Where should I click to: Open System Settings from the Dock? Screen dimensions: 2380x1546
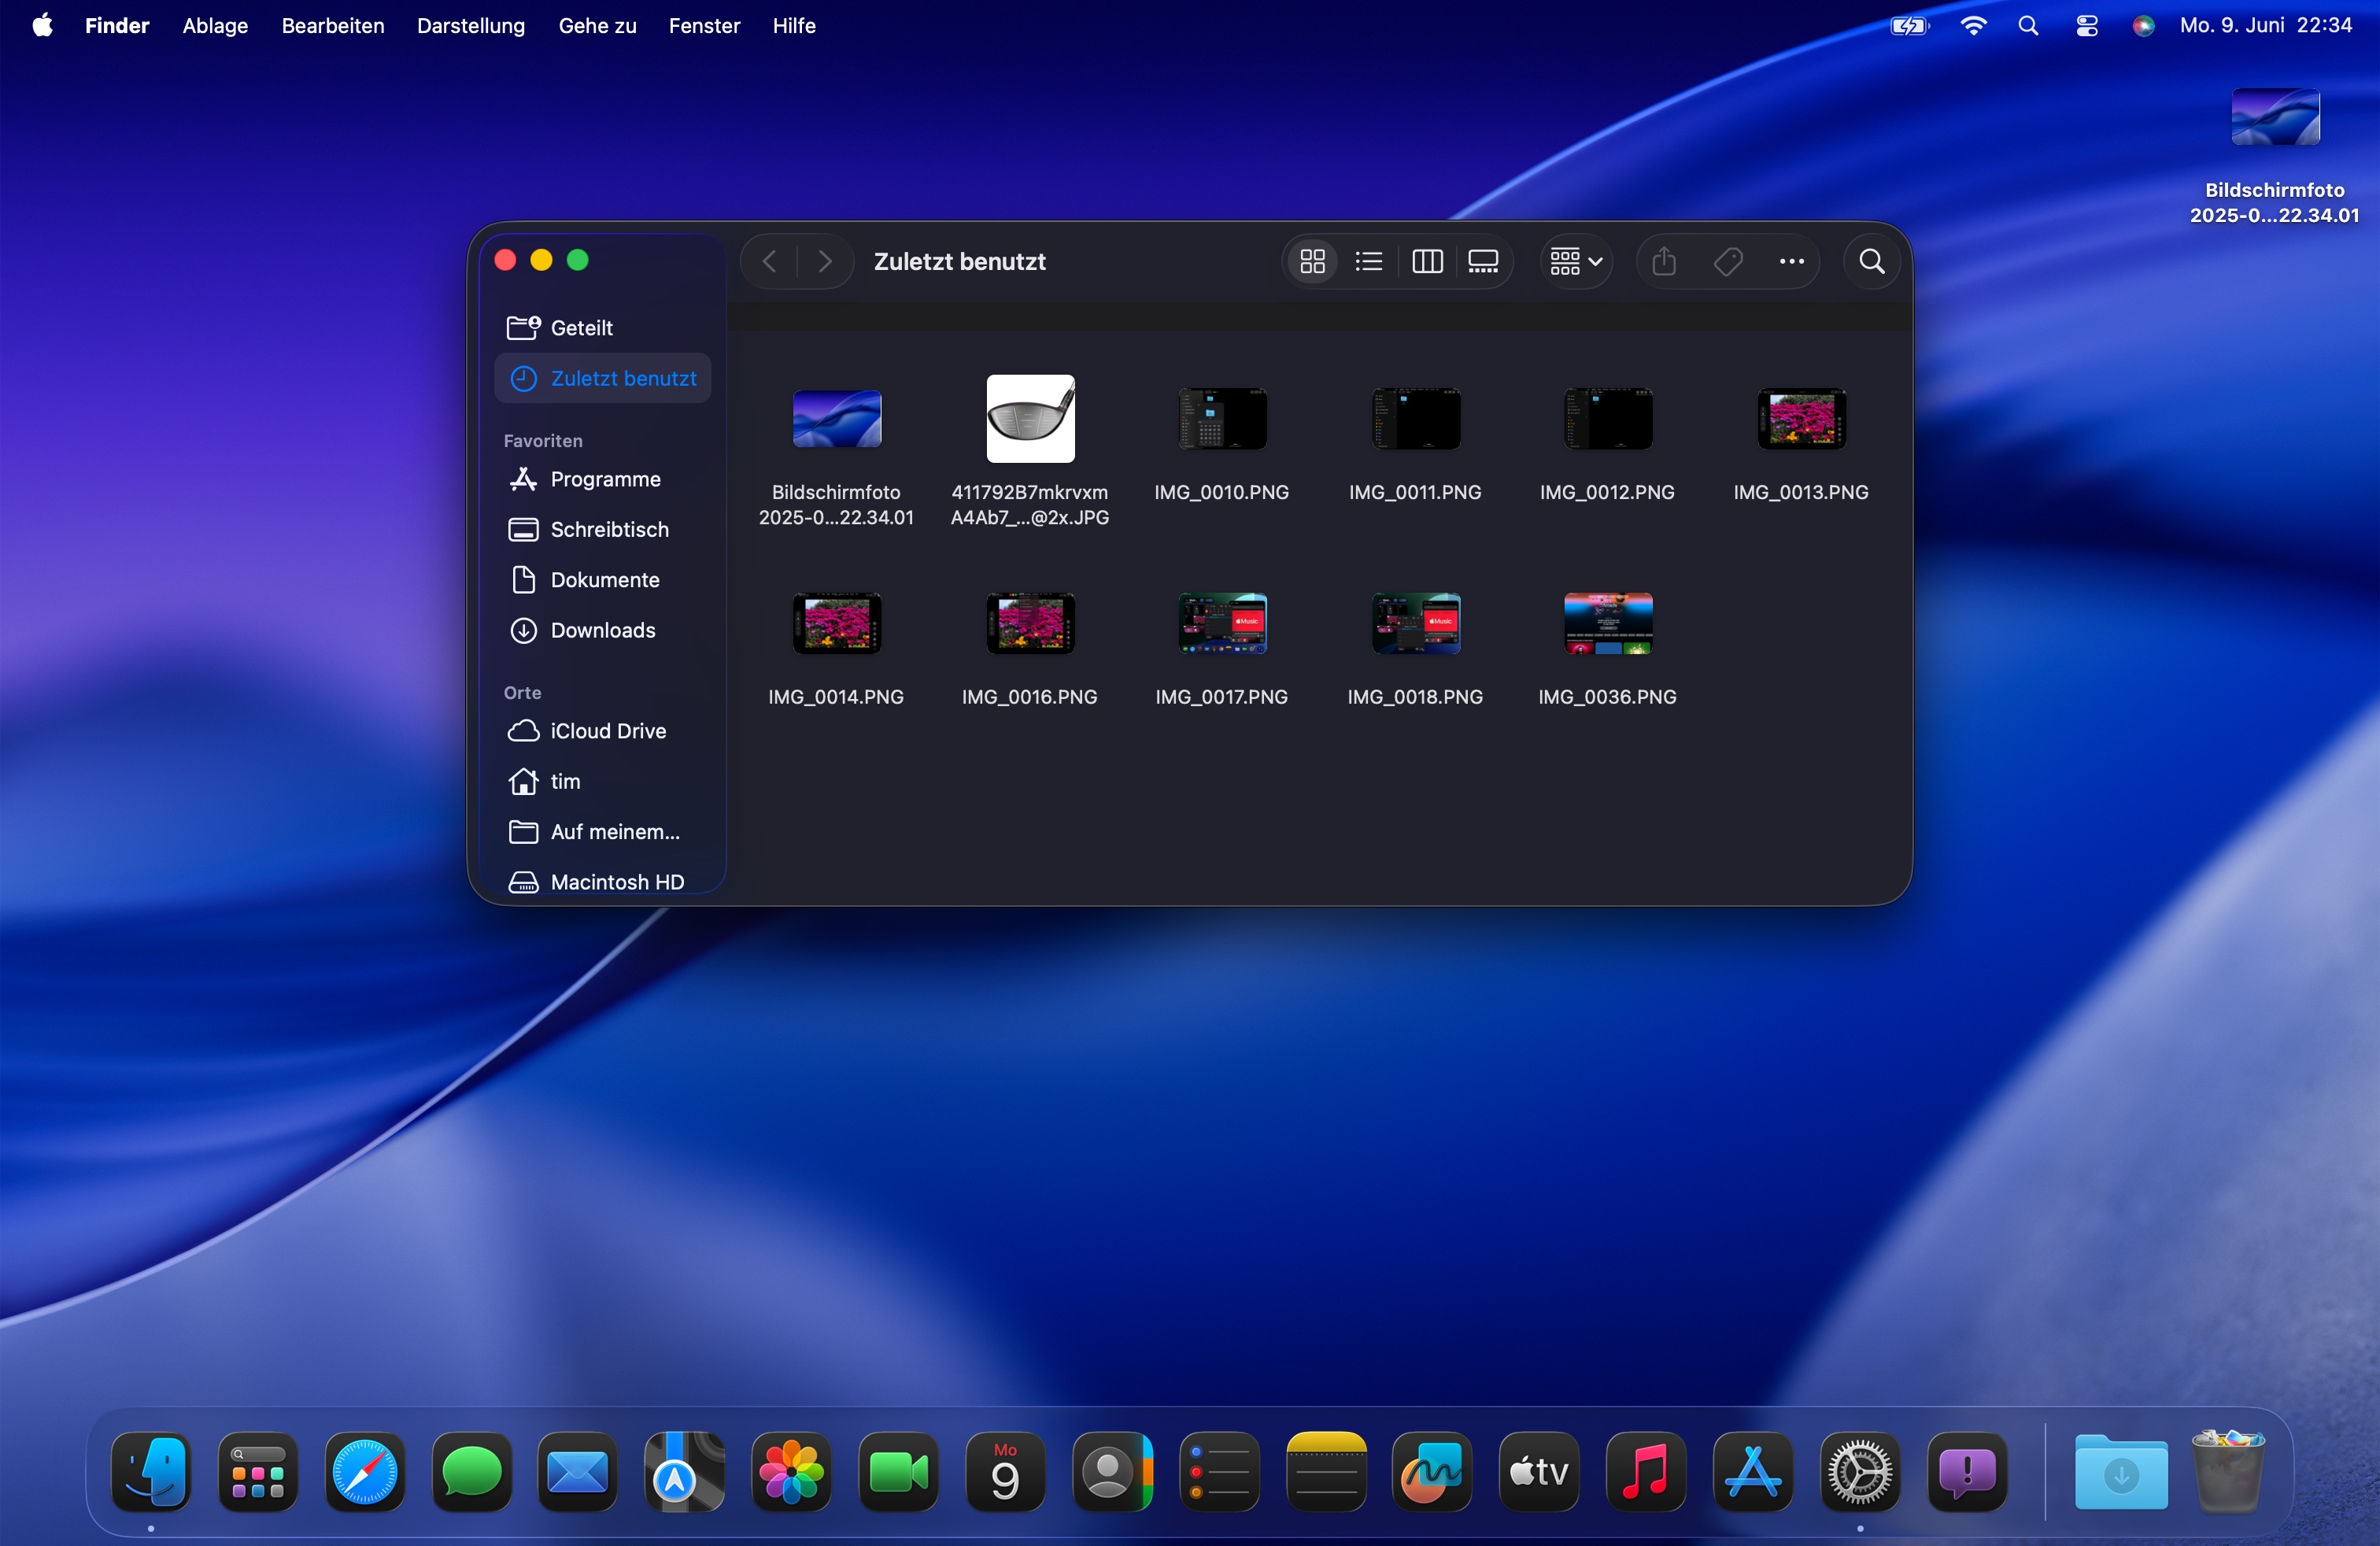(x=1860, y=1472)
